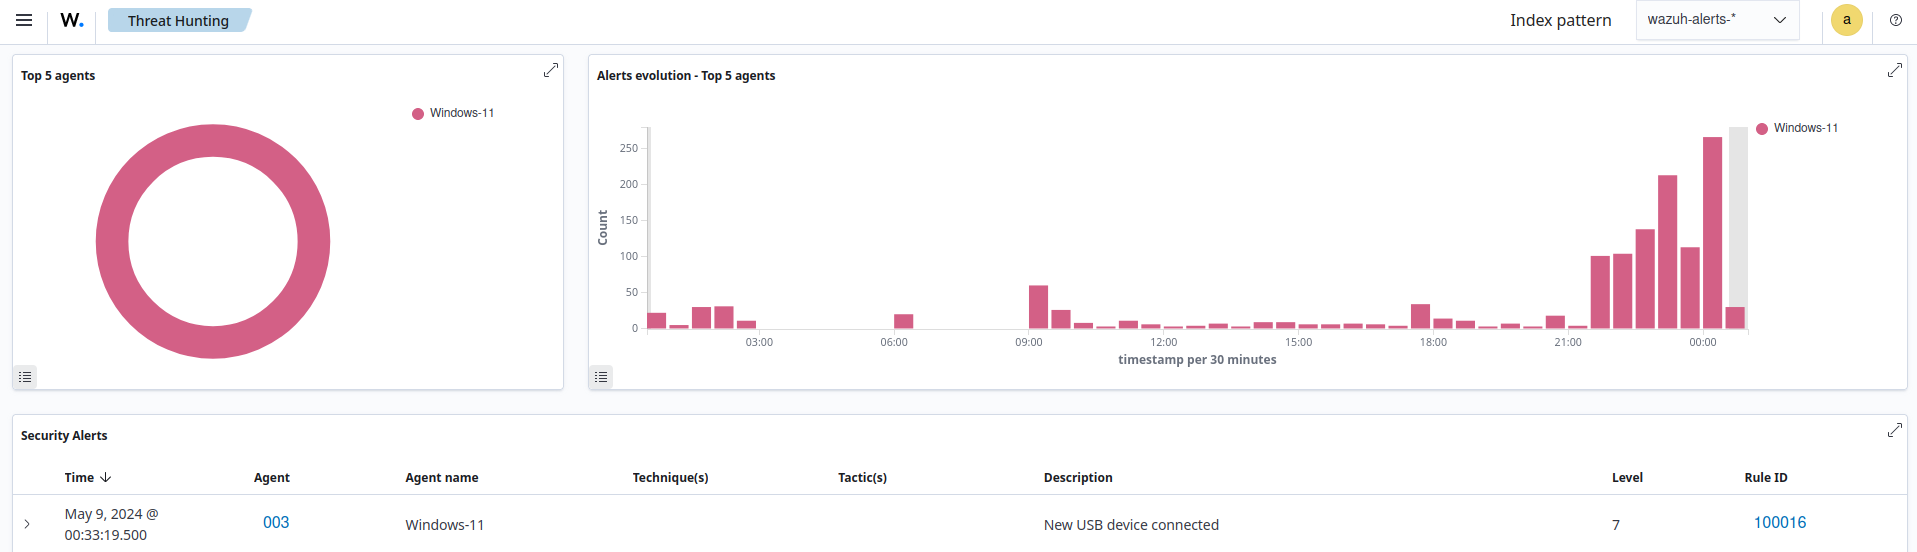Viewport: 1917px width, 552px height.
Task: Toggle legend list in Top 5 agents panel
Action: coord(26,377)
